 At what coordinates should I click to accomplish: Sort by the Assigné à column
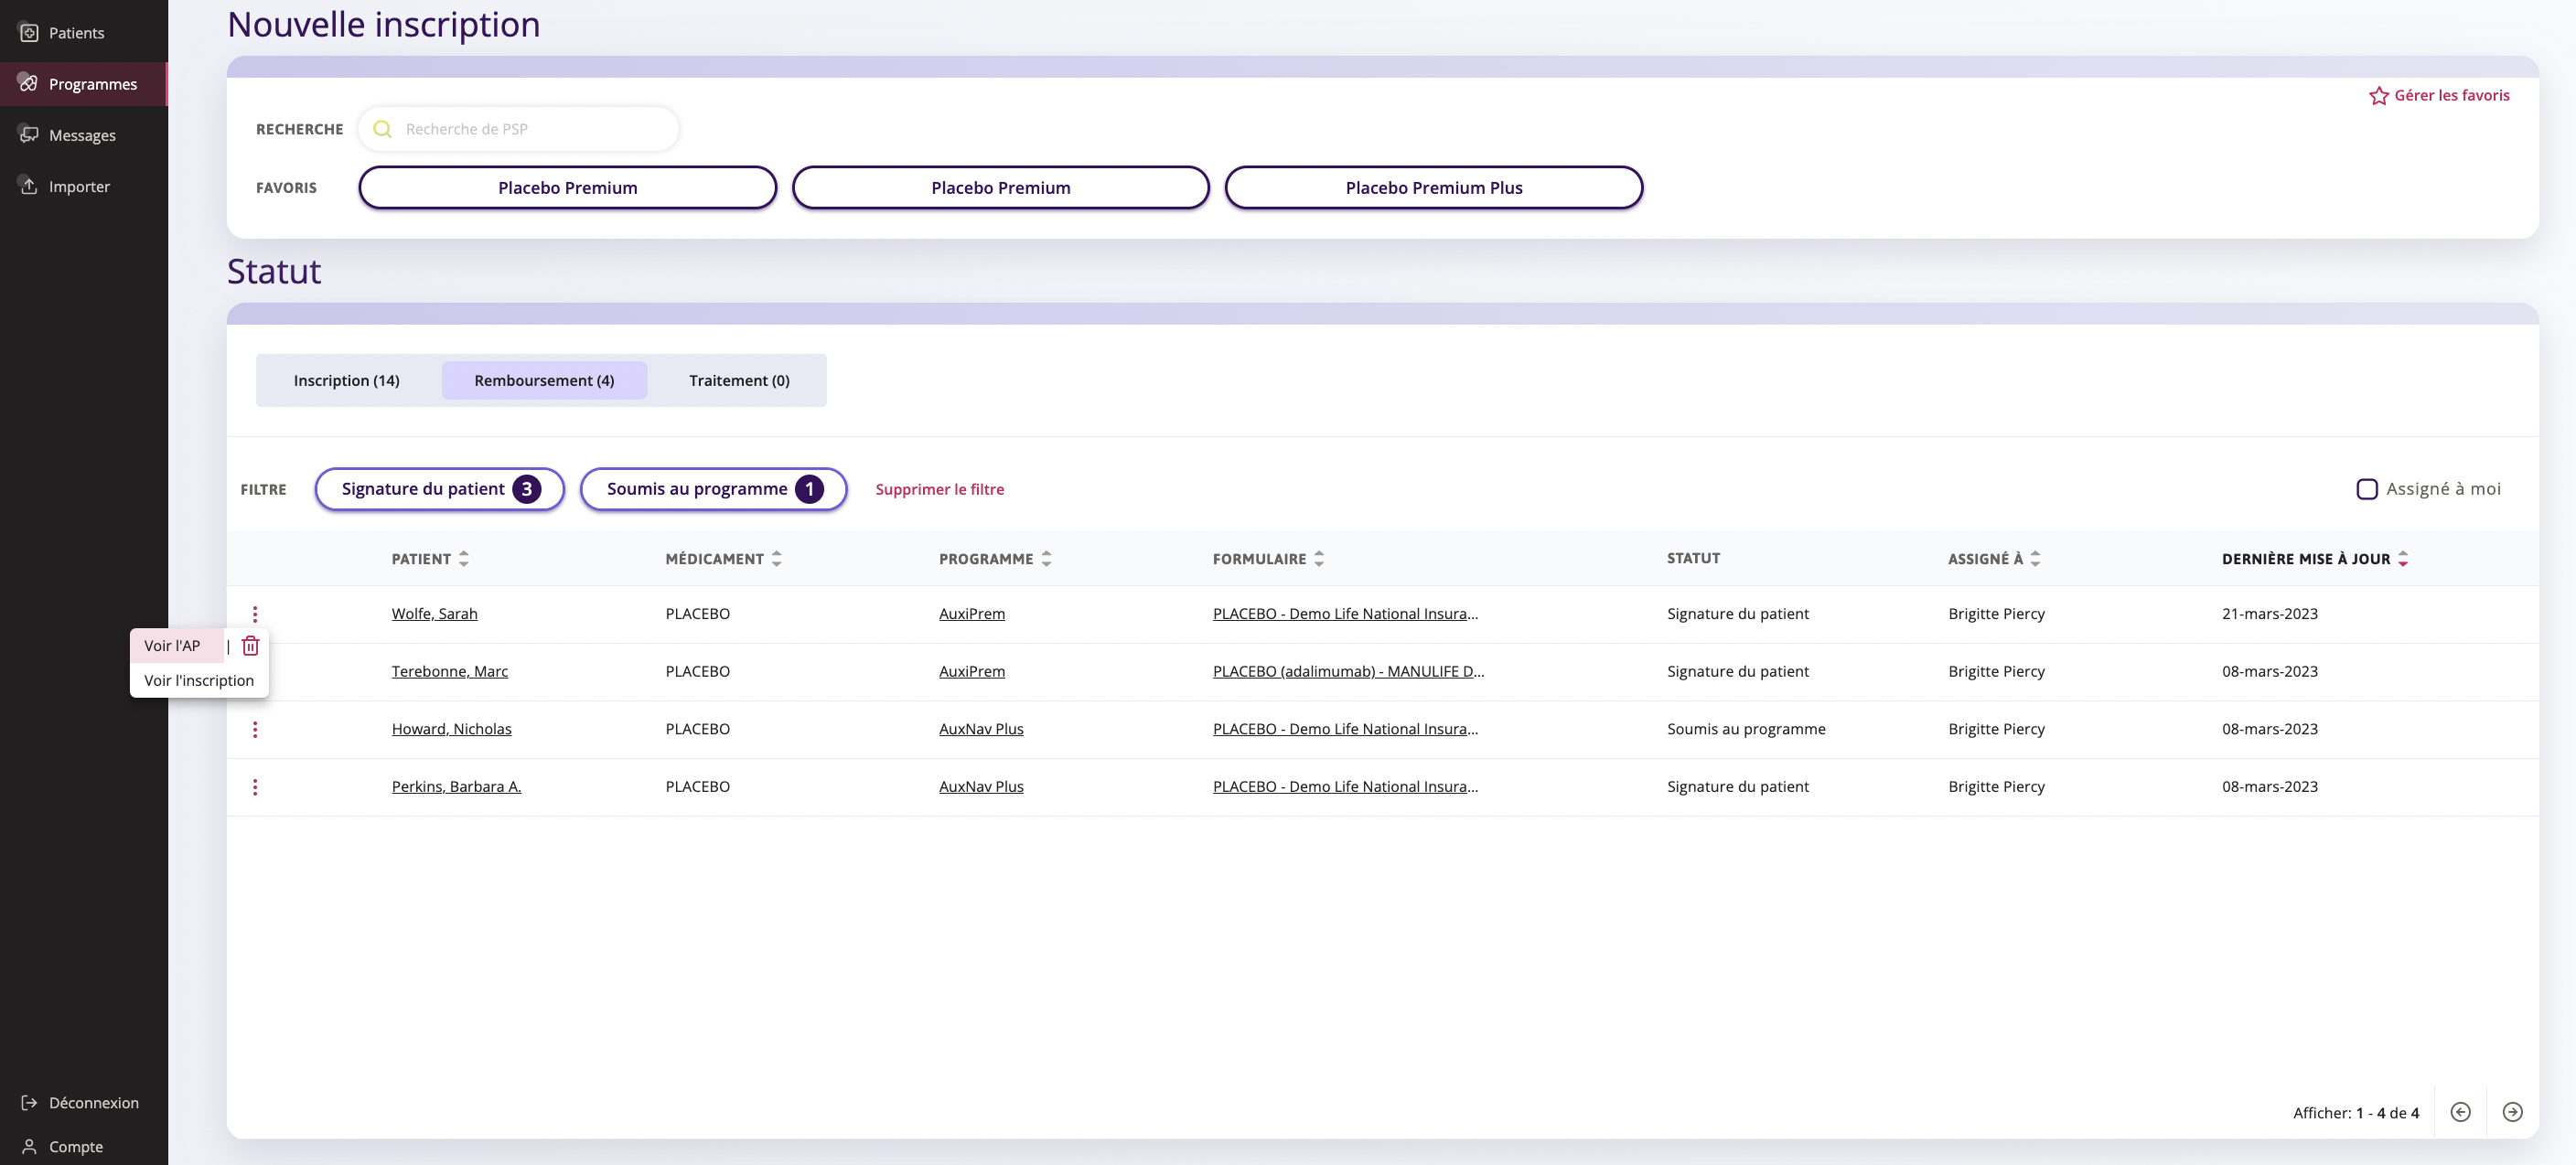2036,559
